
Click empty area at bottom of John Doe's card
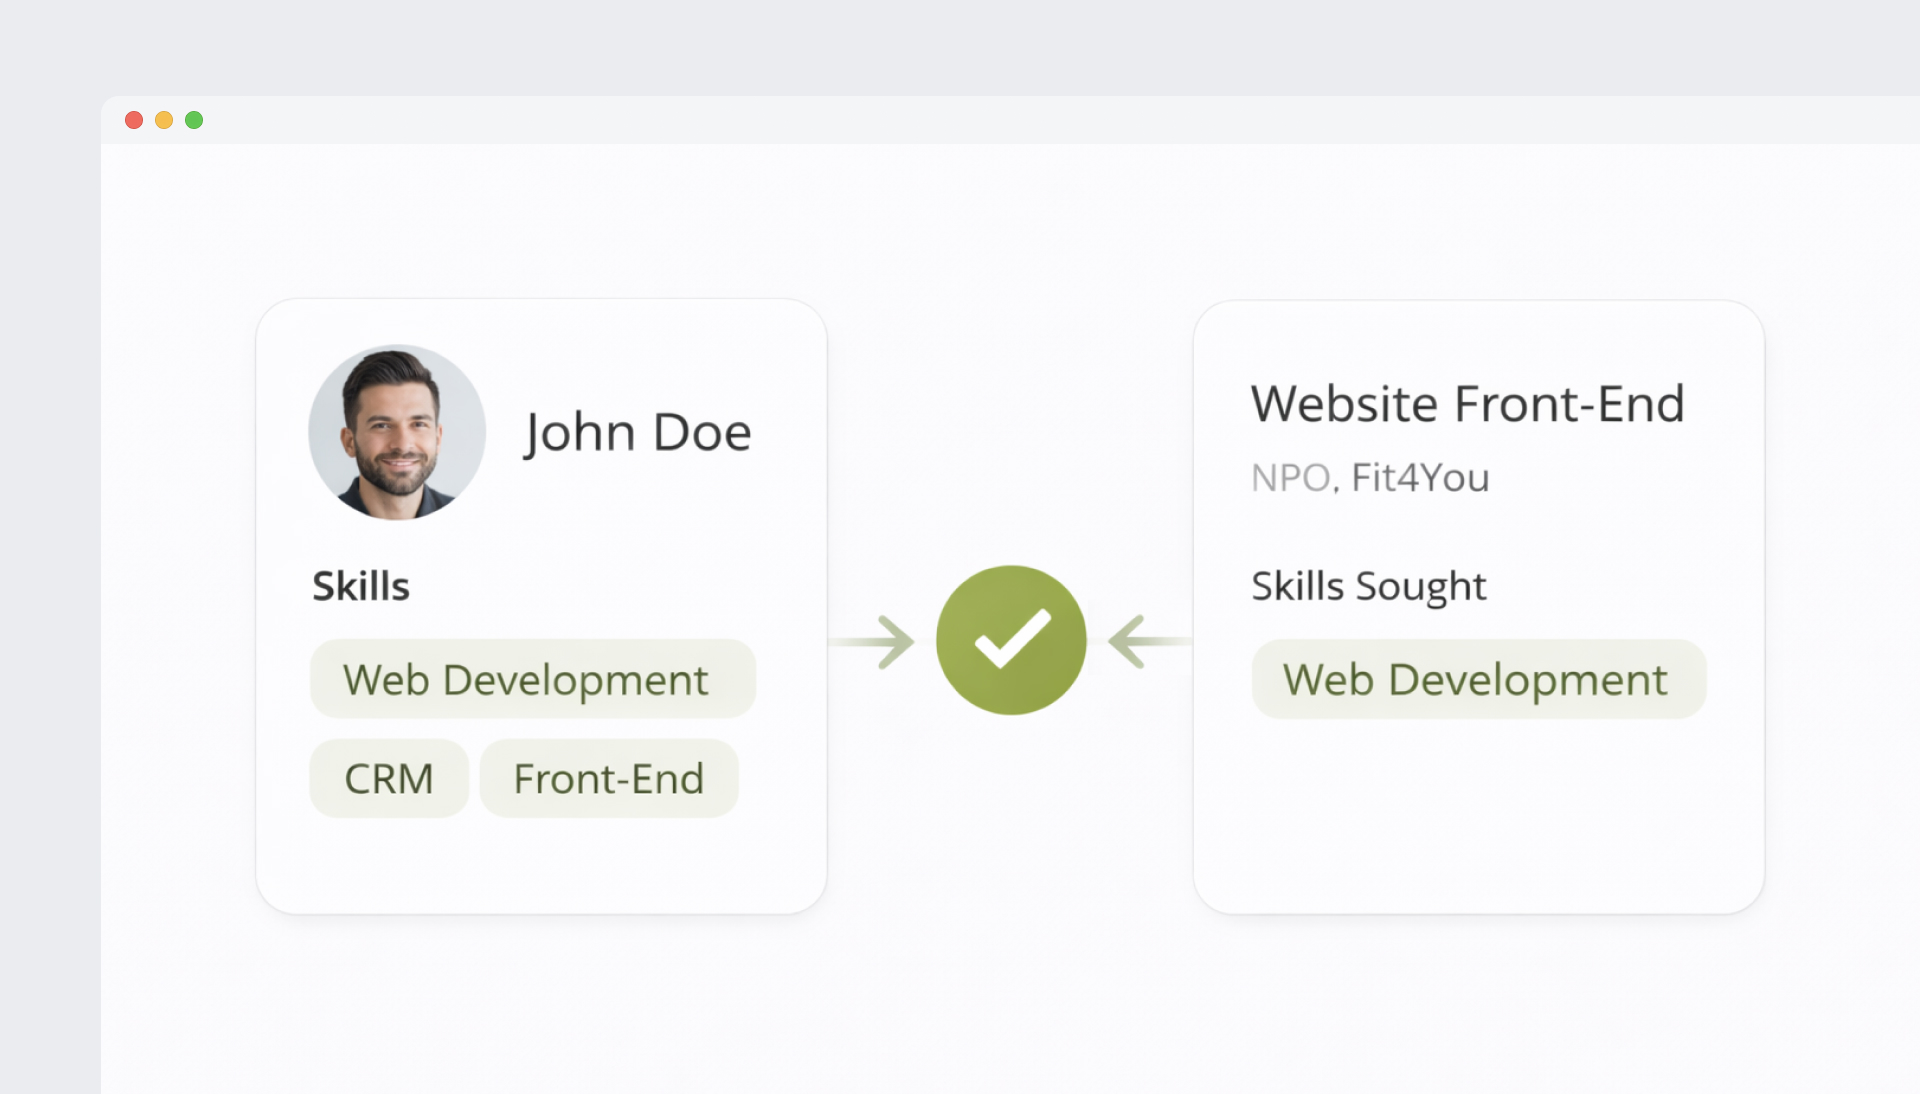(540, 865)
